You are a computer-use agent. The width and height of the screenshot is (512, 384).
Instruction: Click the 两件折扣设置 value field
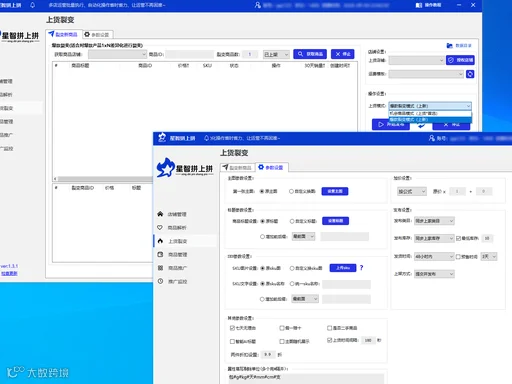tap(268, 354)
